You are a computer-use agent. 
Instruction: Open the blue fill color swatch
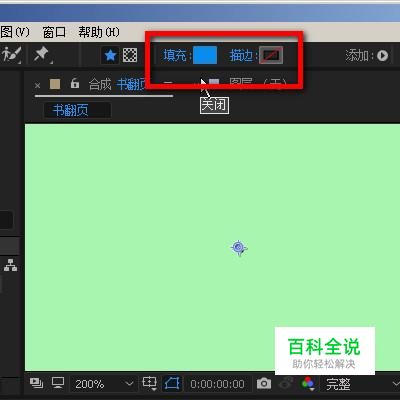205,55
